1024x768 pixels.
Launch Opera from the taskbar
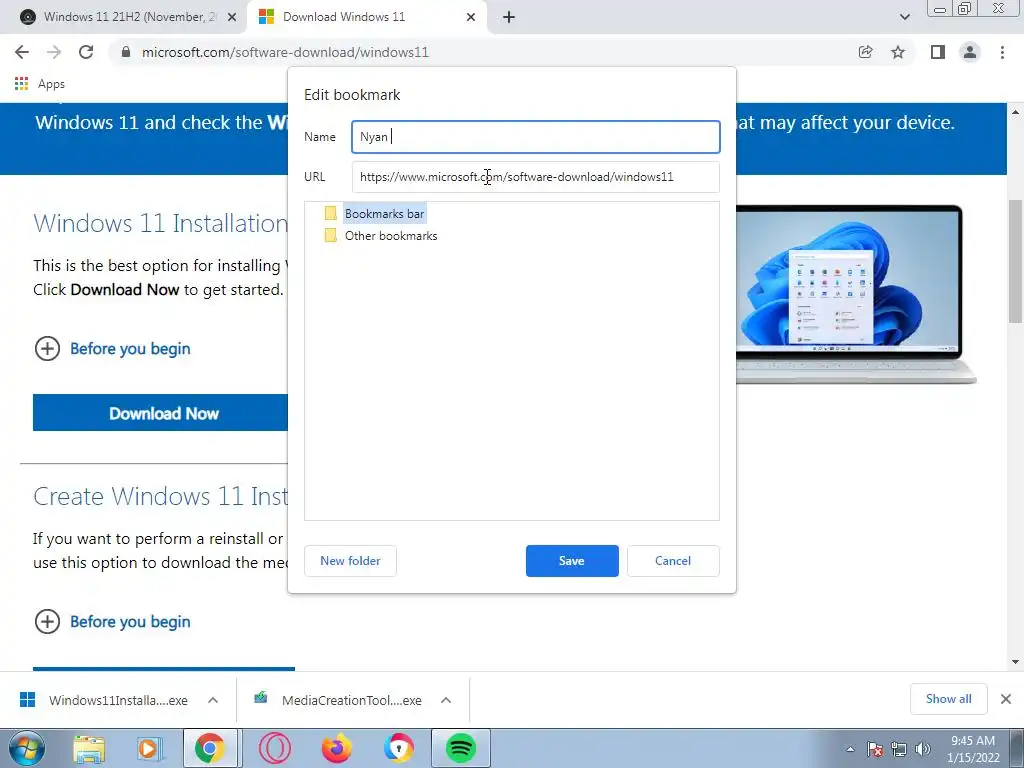tap(274, 748)
